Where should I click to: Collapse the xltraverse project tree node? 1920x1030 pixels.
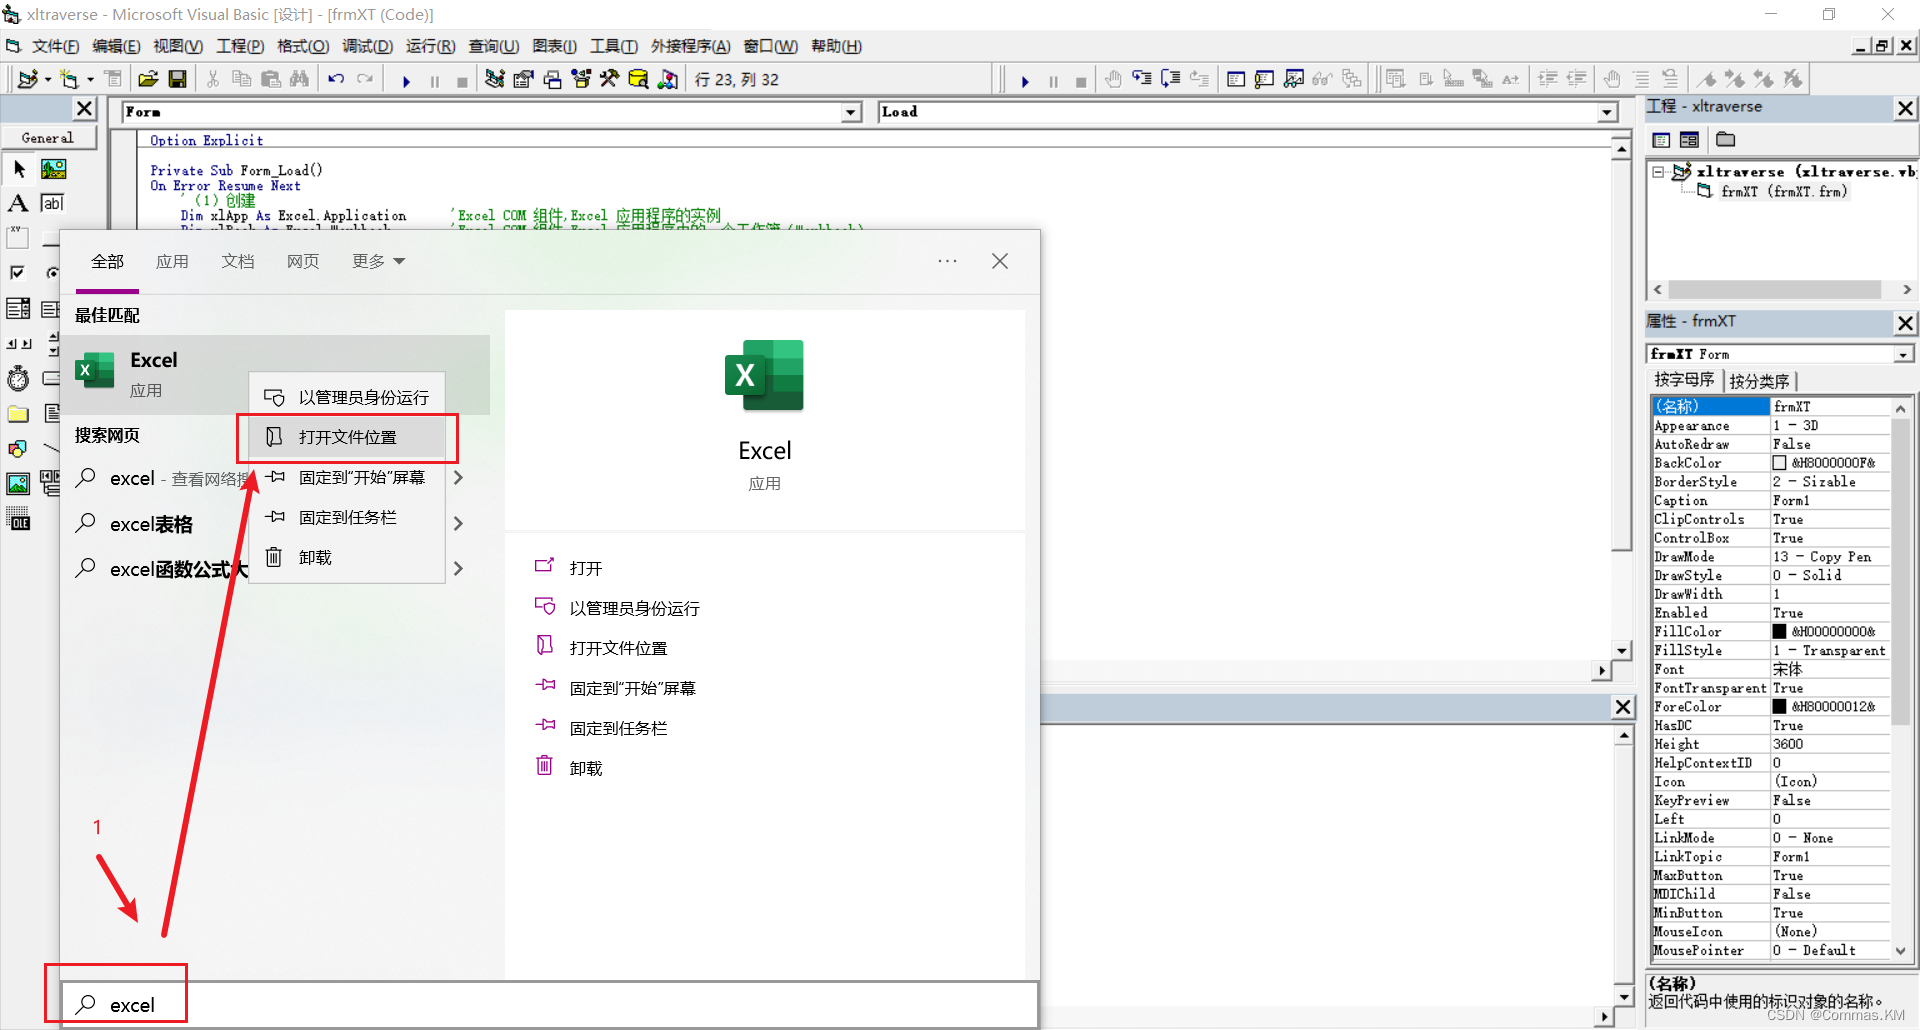pyautogui.click(x=1658, y=172)
